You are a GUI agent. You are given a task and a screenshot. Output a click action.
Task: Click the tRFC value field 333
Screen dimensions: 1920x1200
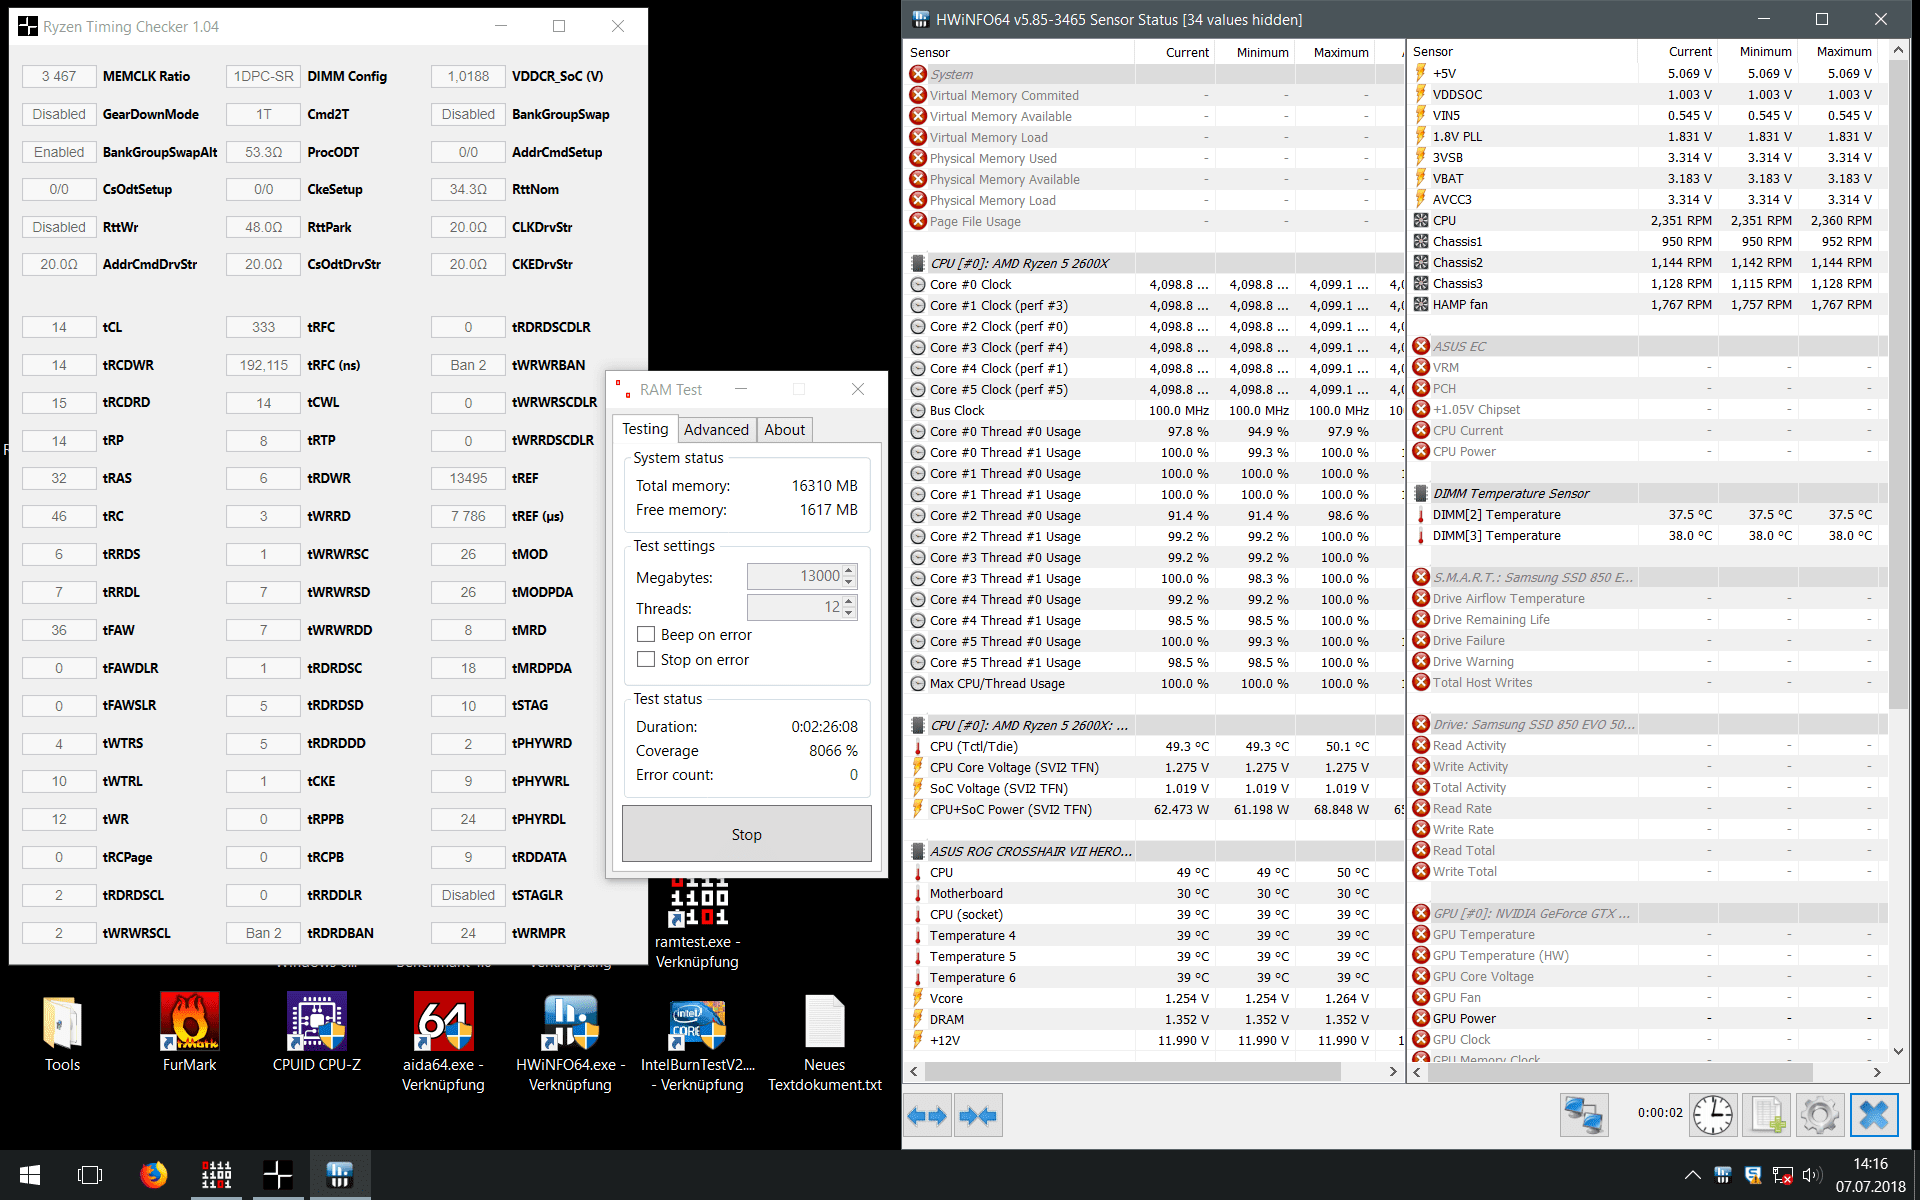coord(264,327)
